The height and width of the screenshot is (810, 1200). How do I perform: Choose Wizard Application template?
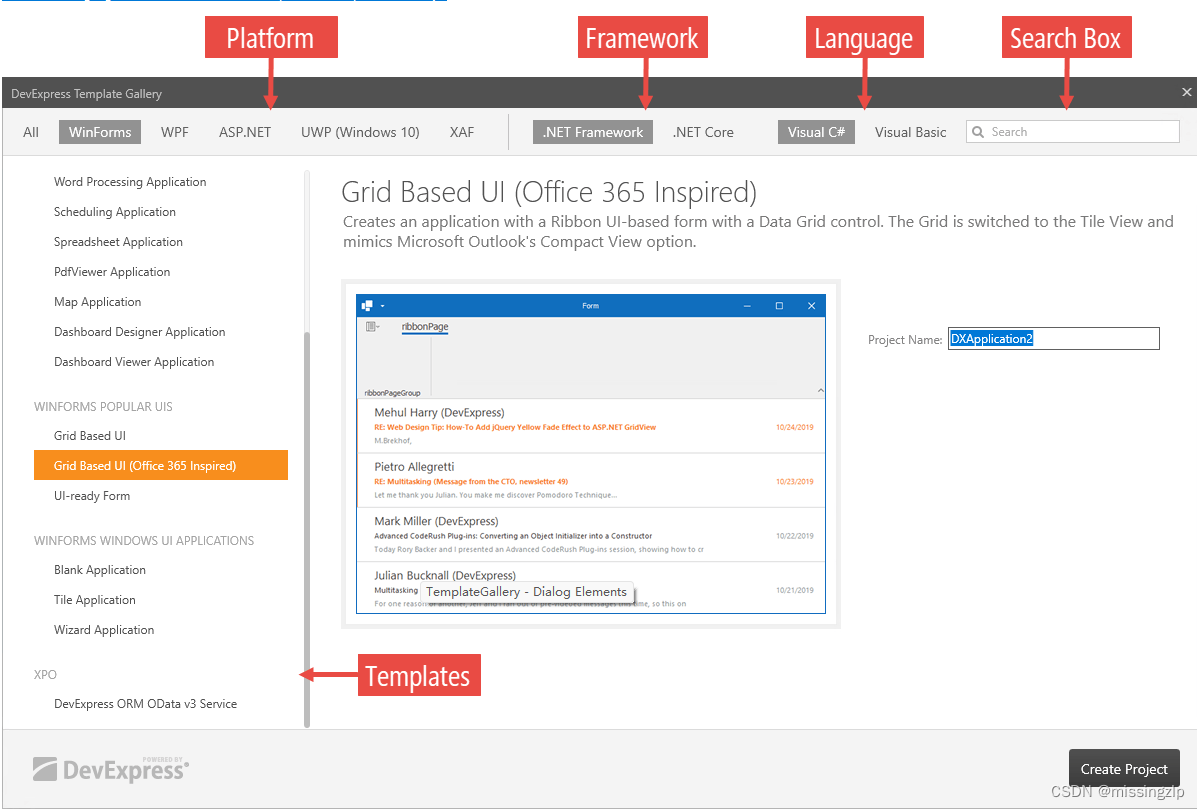[x=104, y=630]
